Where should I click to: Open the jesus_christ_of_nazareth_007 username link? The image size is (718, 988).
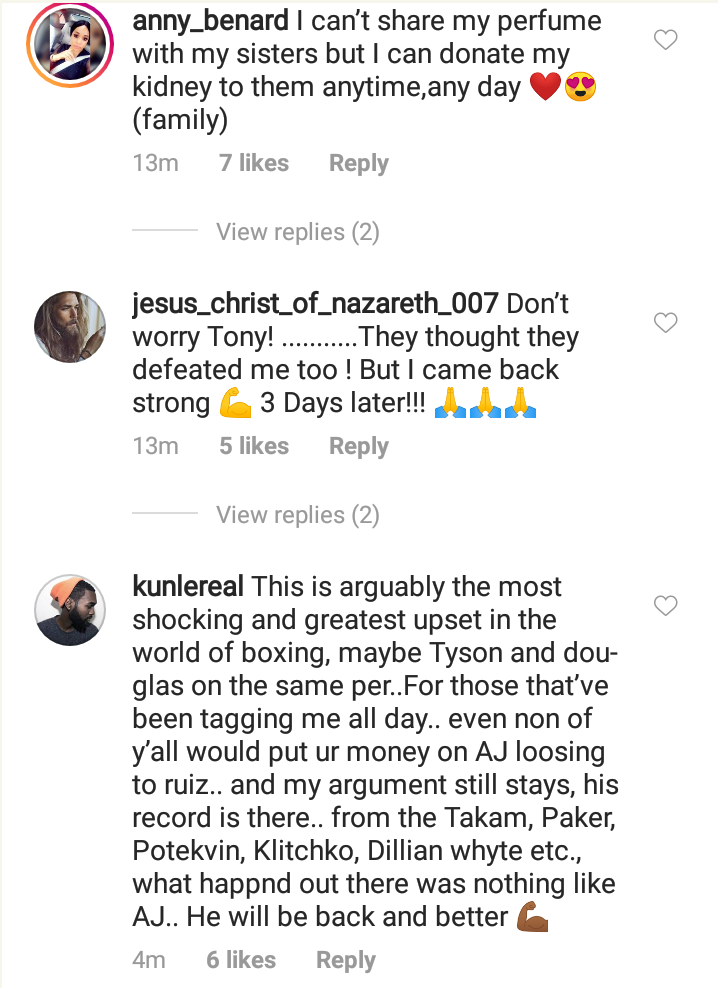point(315,303)
